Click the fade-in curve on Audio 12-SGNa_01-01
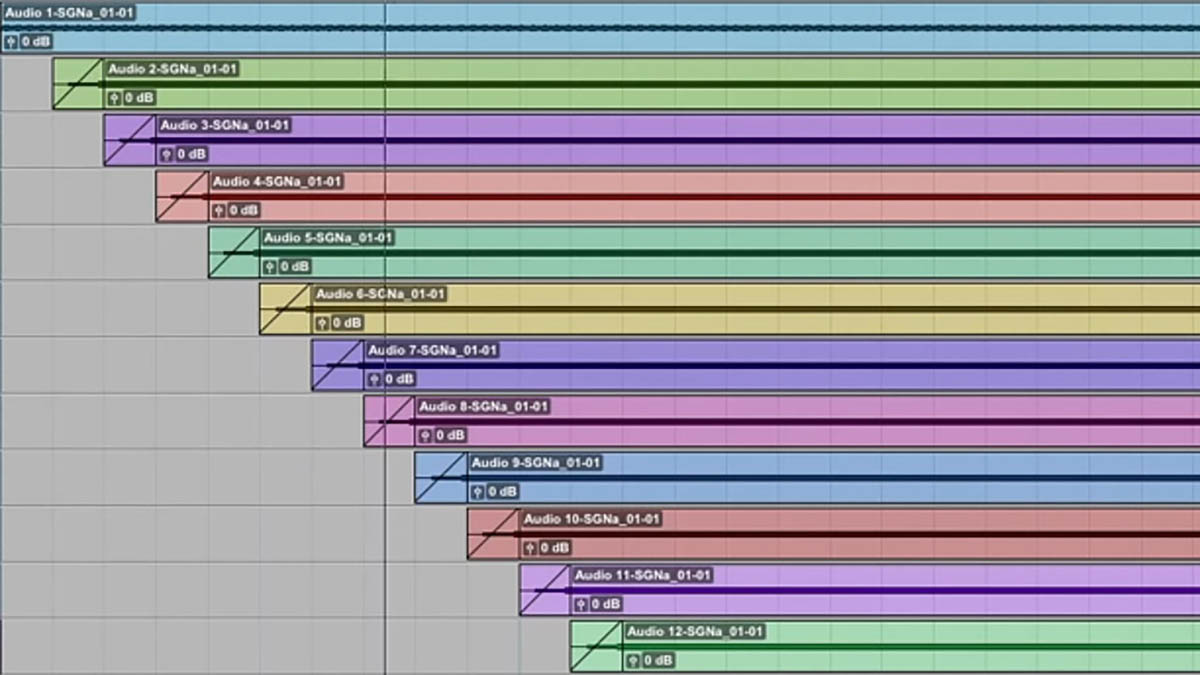The width and height of the screenshot is (1200, 675). (595, 647)
